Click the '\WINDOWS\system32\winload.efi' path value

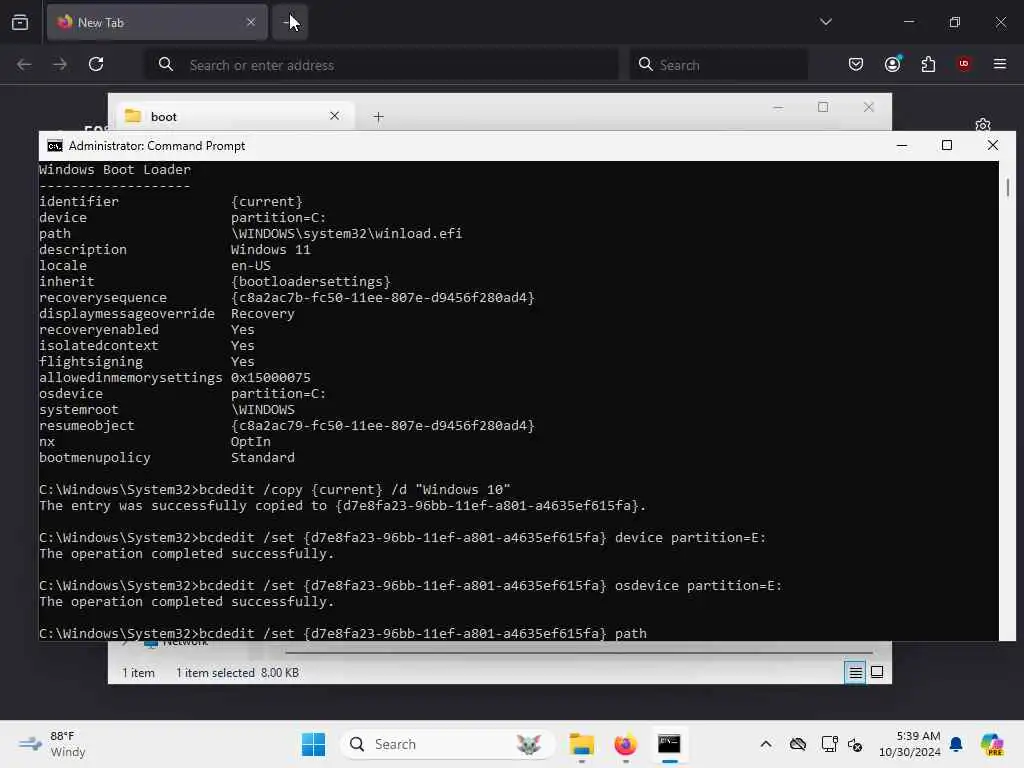346,234
